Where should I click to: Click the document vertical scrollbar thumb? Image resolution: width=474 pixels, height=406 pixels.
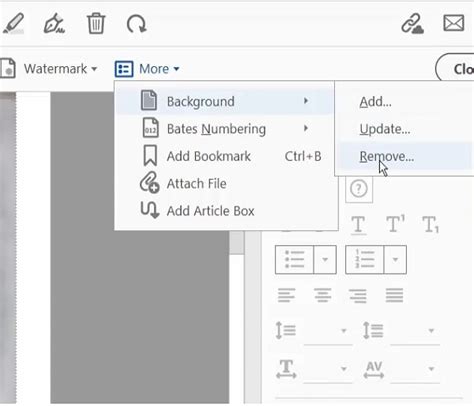point(237,242)
